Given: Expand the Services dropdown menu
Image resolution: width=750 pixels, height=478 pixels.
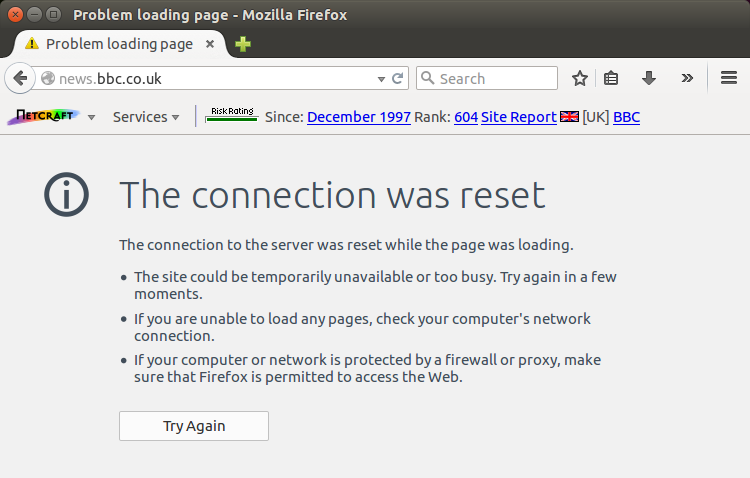Looking at the screenshot, I should click(146, 117).
